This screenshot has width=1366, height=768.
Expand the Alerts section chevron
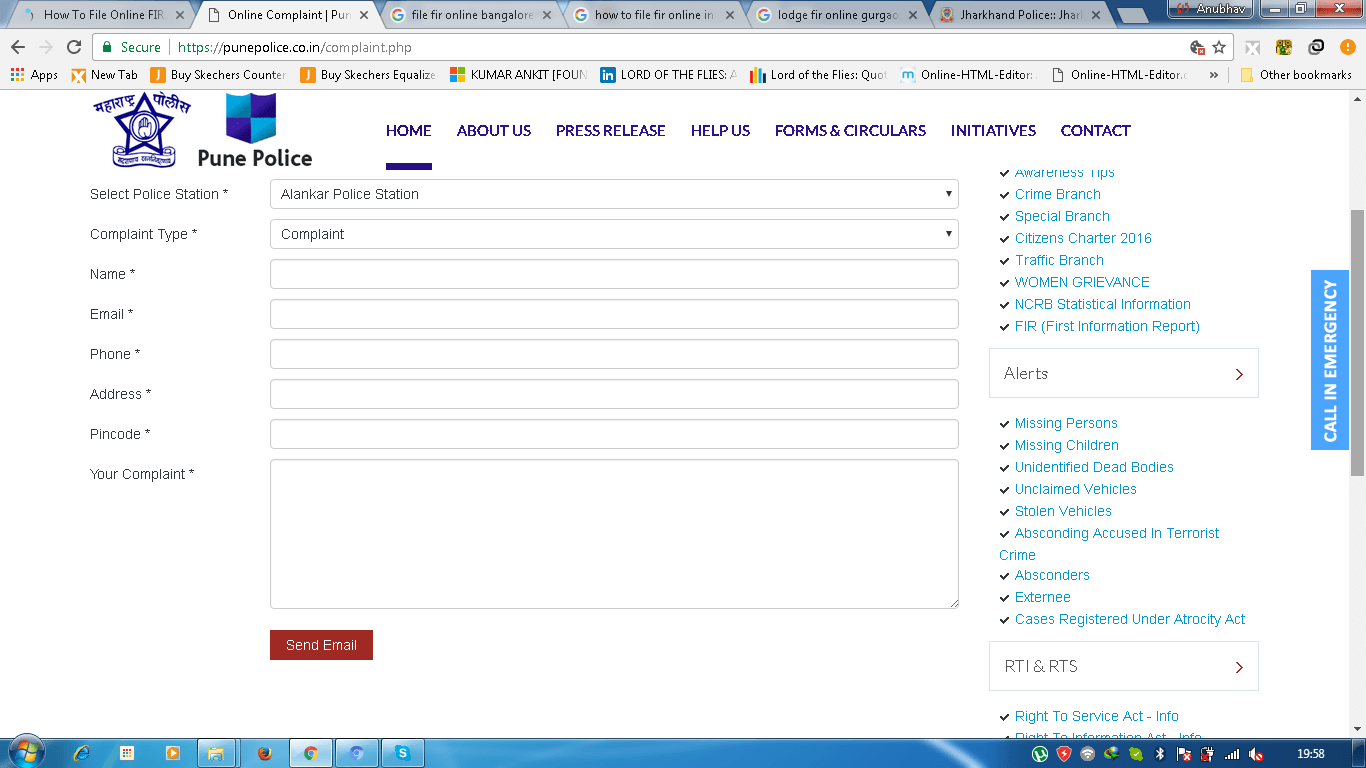(x=1239, y=374)
